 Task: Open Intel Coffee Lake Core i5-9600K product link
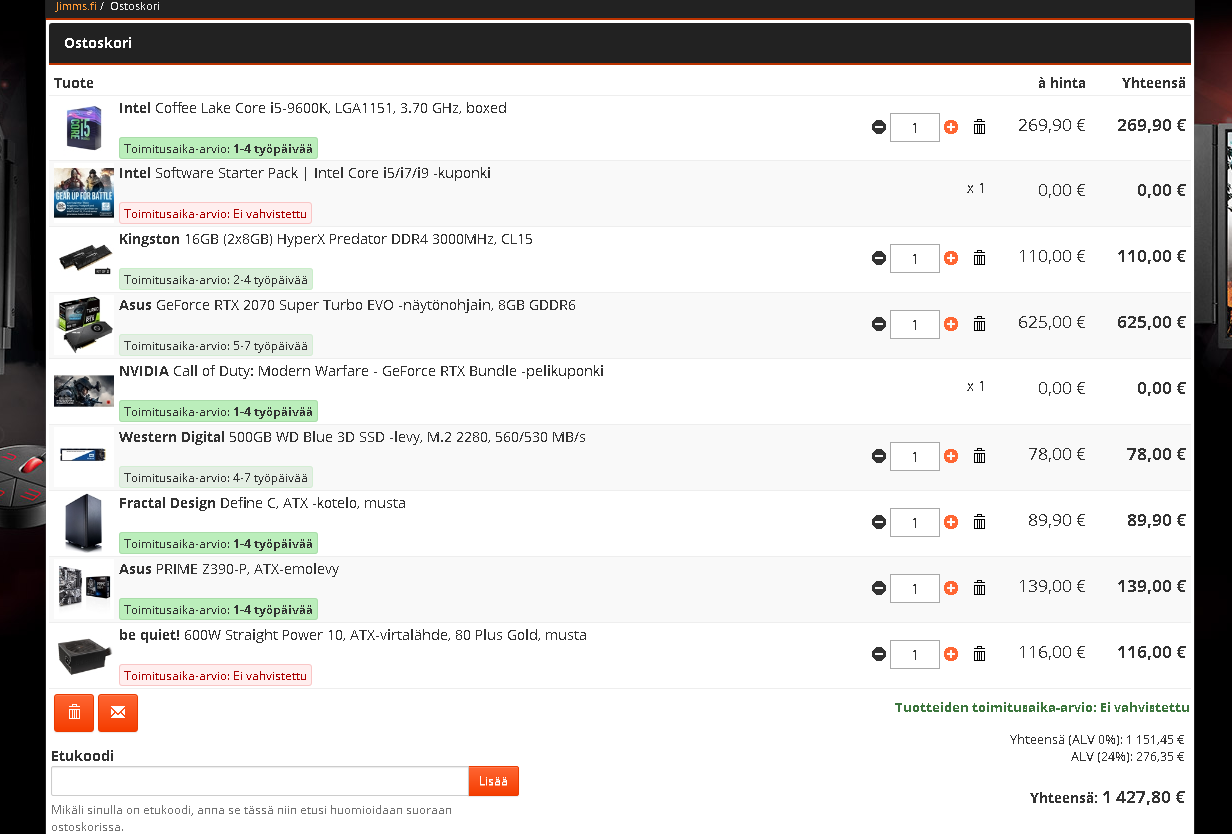[313, 108]
